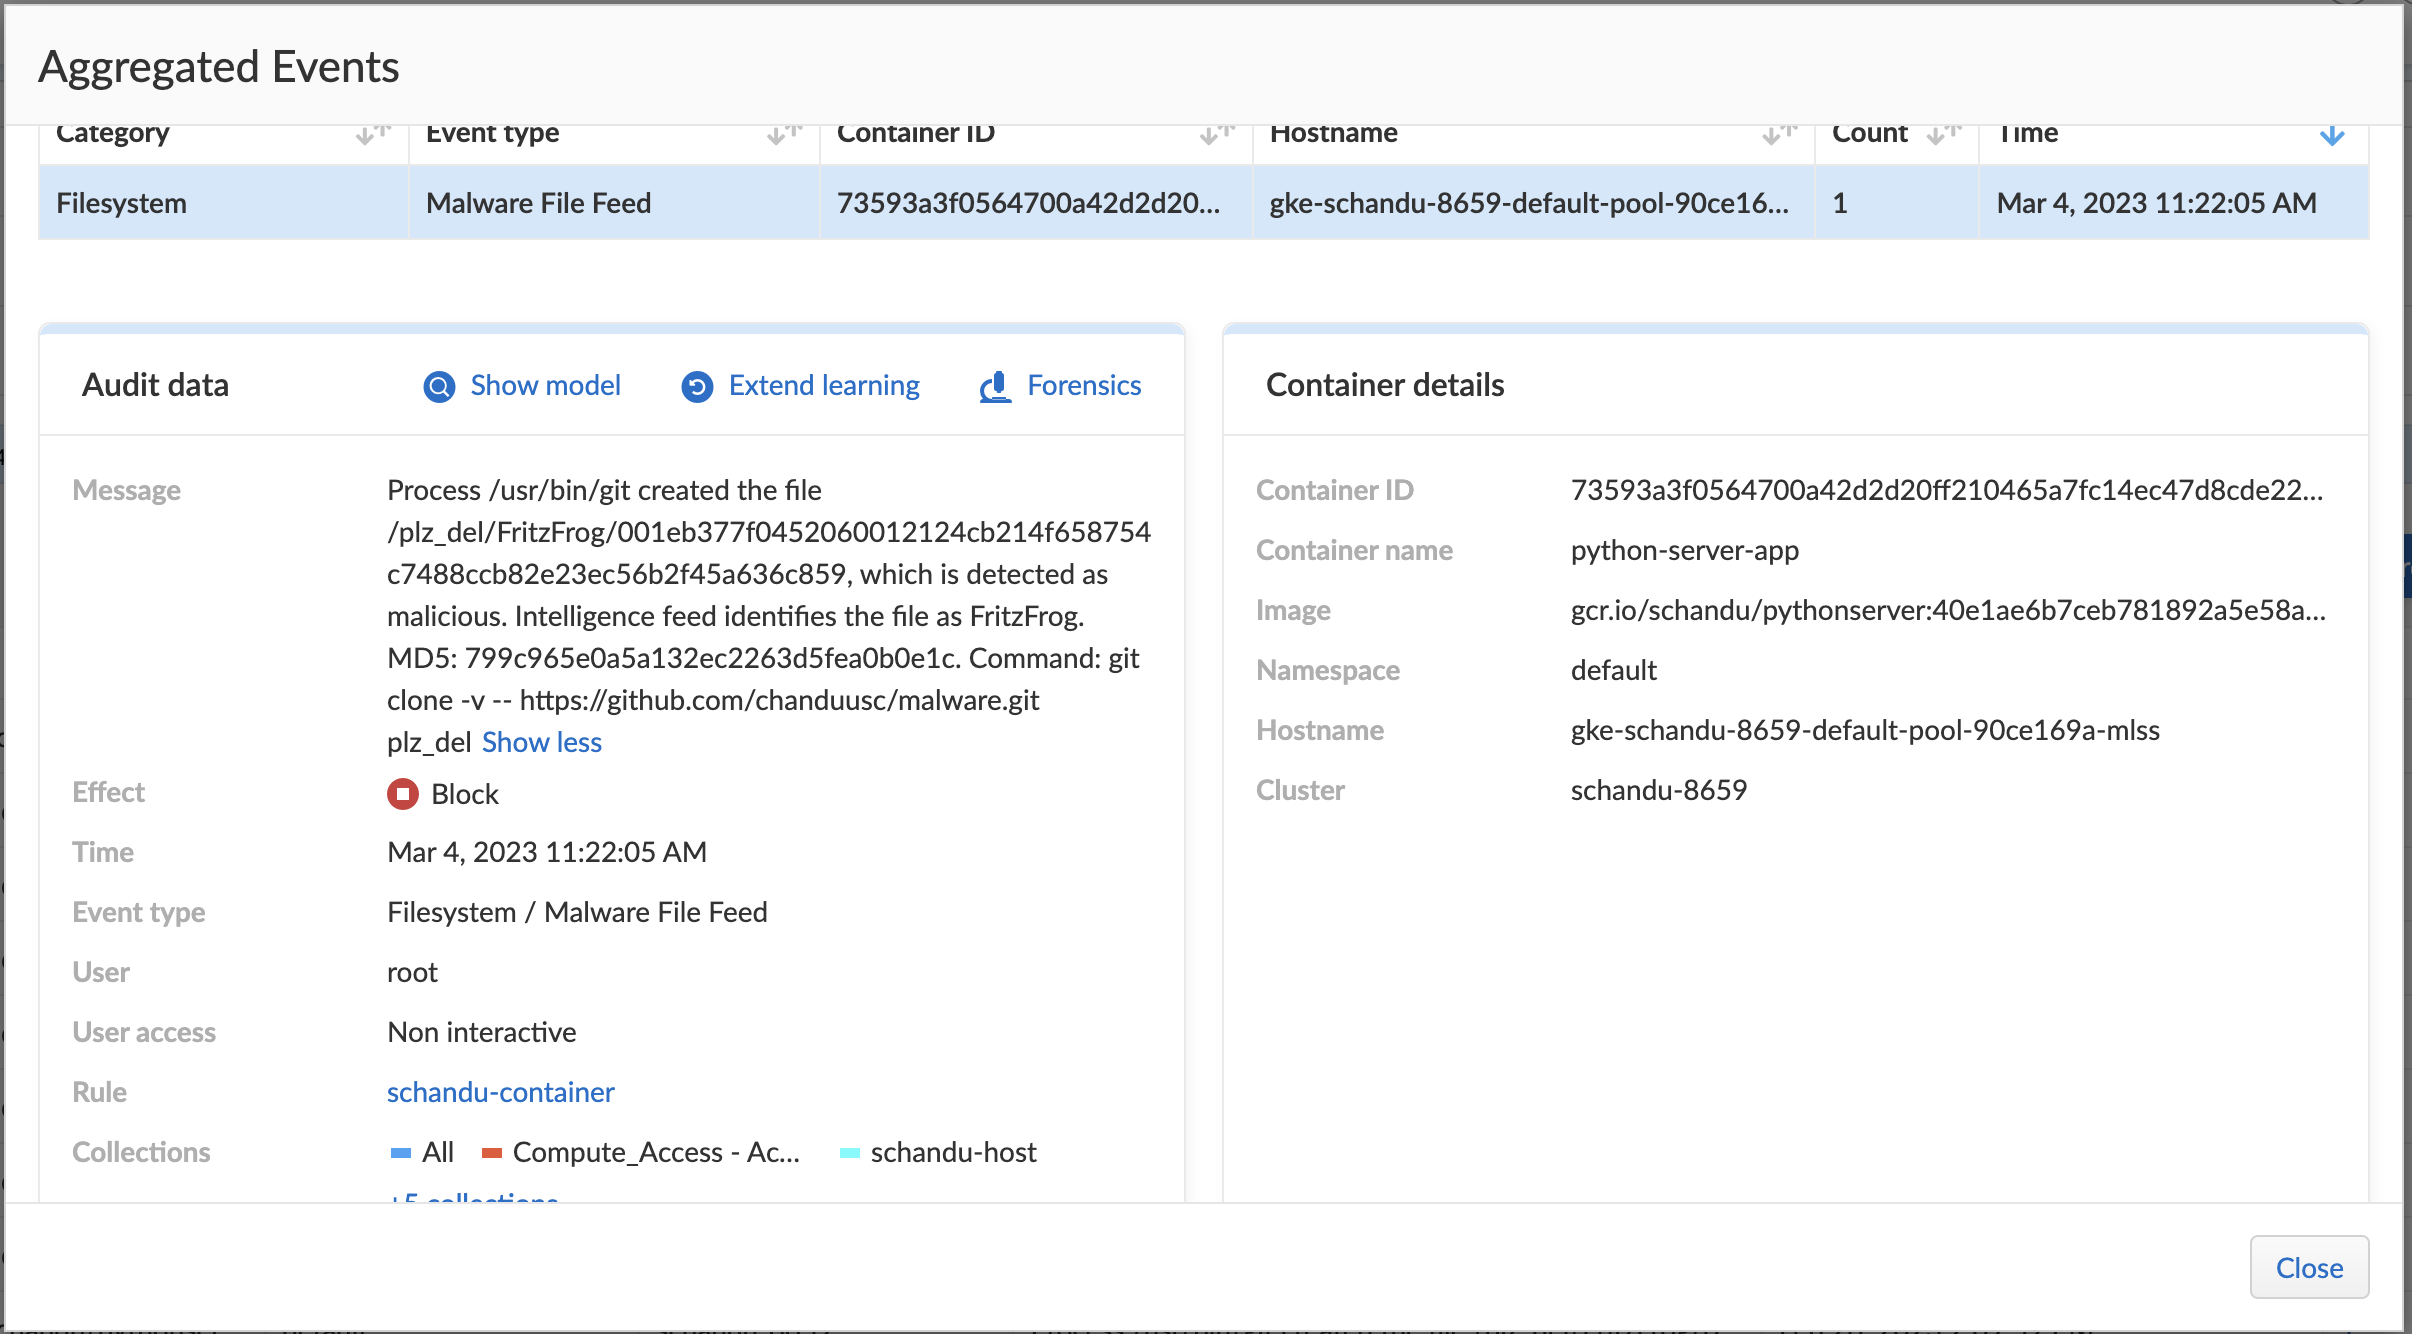This screenshot has width=2412, height=1334.
Task: Toggle schandu-host collection tag
Action: pos(956,1152)
